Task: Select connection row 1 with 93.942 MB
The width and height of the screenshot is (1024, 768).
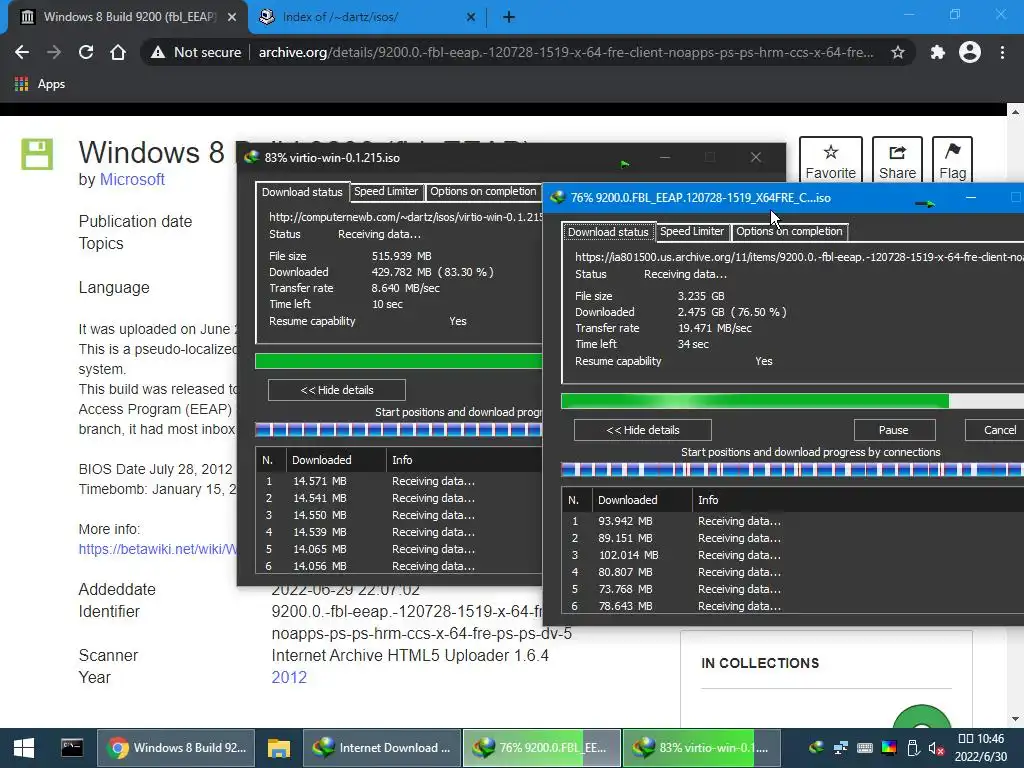Action: pyautogui.click(x=793, y=521)
